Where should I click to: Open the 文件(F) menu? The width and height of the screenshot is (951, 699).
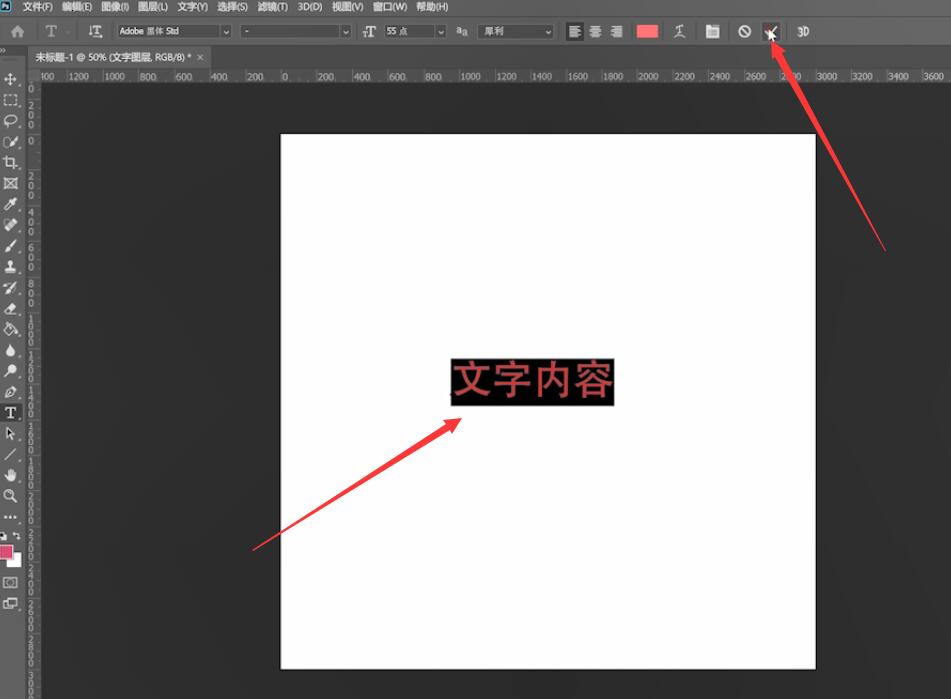[38, 7]
